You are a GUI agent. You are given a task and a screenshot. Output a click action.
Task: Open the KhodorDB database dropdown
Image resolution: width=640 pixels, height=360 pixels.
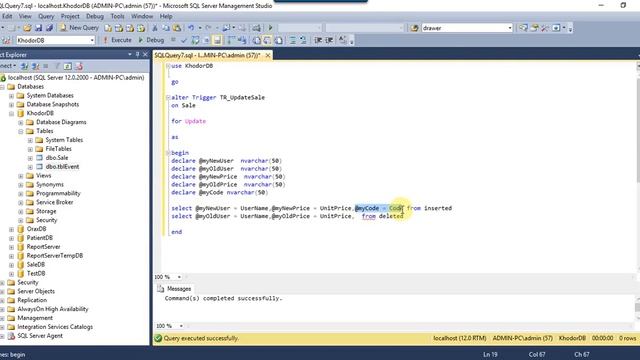(x=92, y=40)
